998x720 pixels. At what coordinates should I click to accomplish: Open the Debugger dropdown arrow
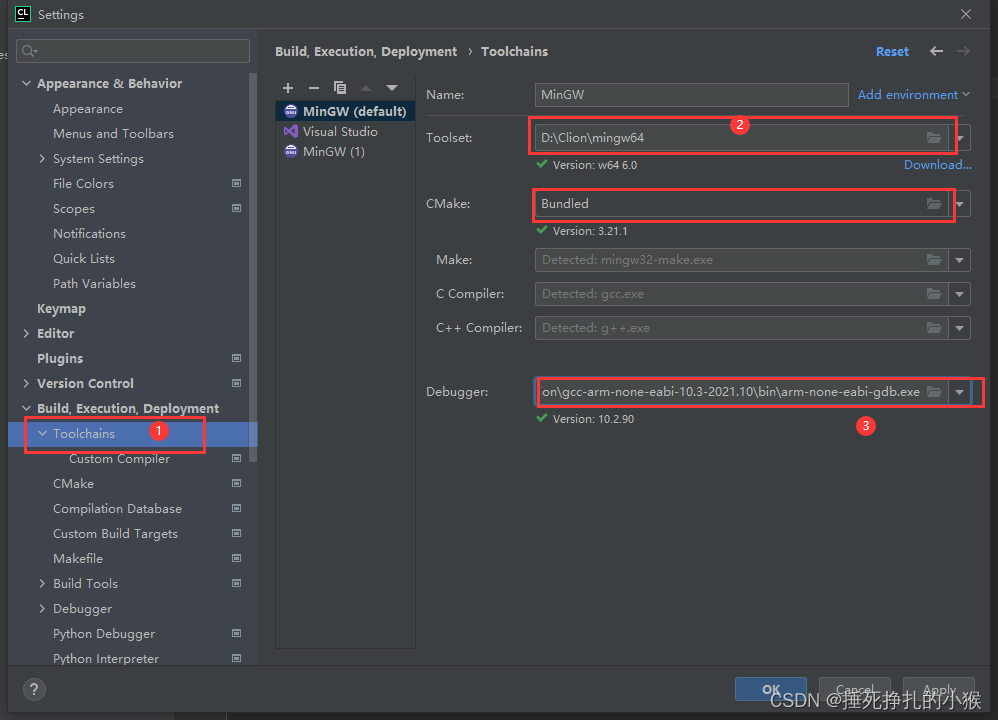tap(960, 392)
